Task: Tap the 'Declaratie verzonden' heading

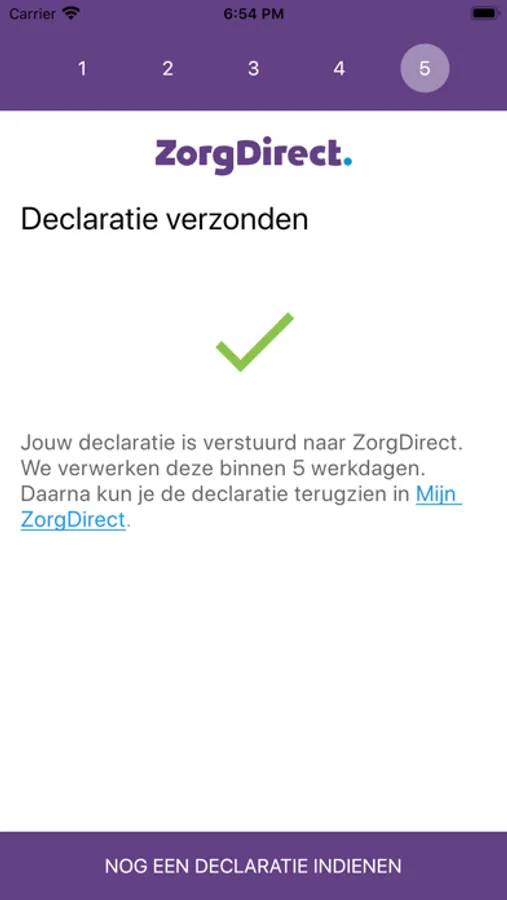Action: [x=164, y=219]
